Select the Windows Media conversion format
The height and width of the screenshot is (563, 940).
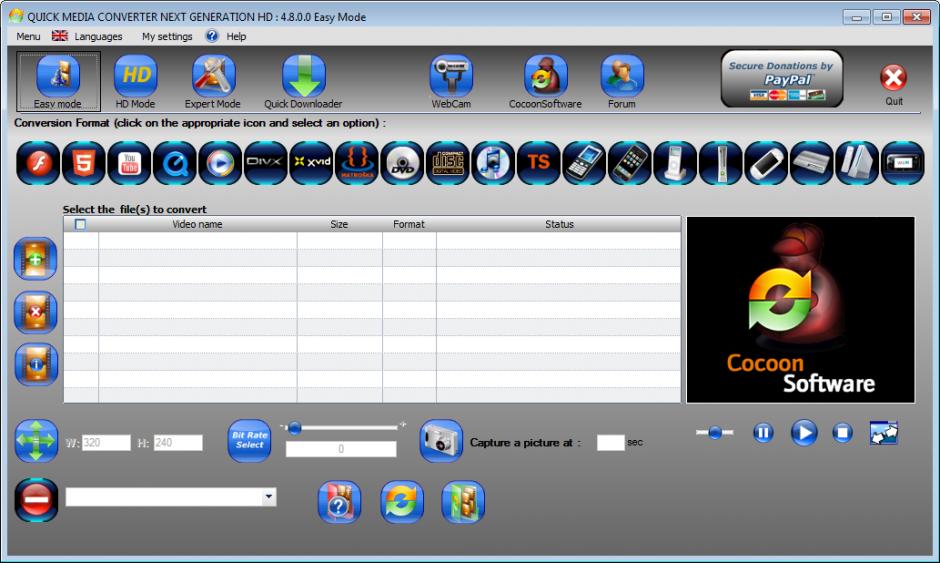(x=221, y=162)
